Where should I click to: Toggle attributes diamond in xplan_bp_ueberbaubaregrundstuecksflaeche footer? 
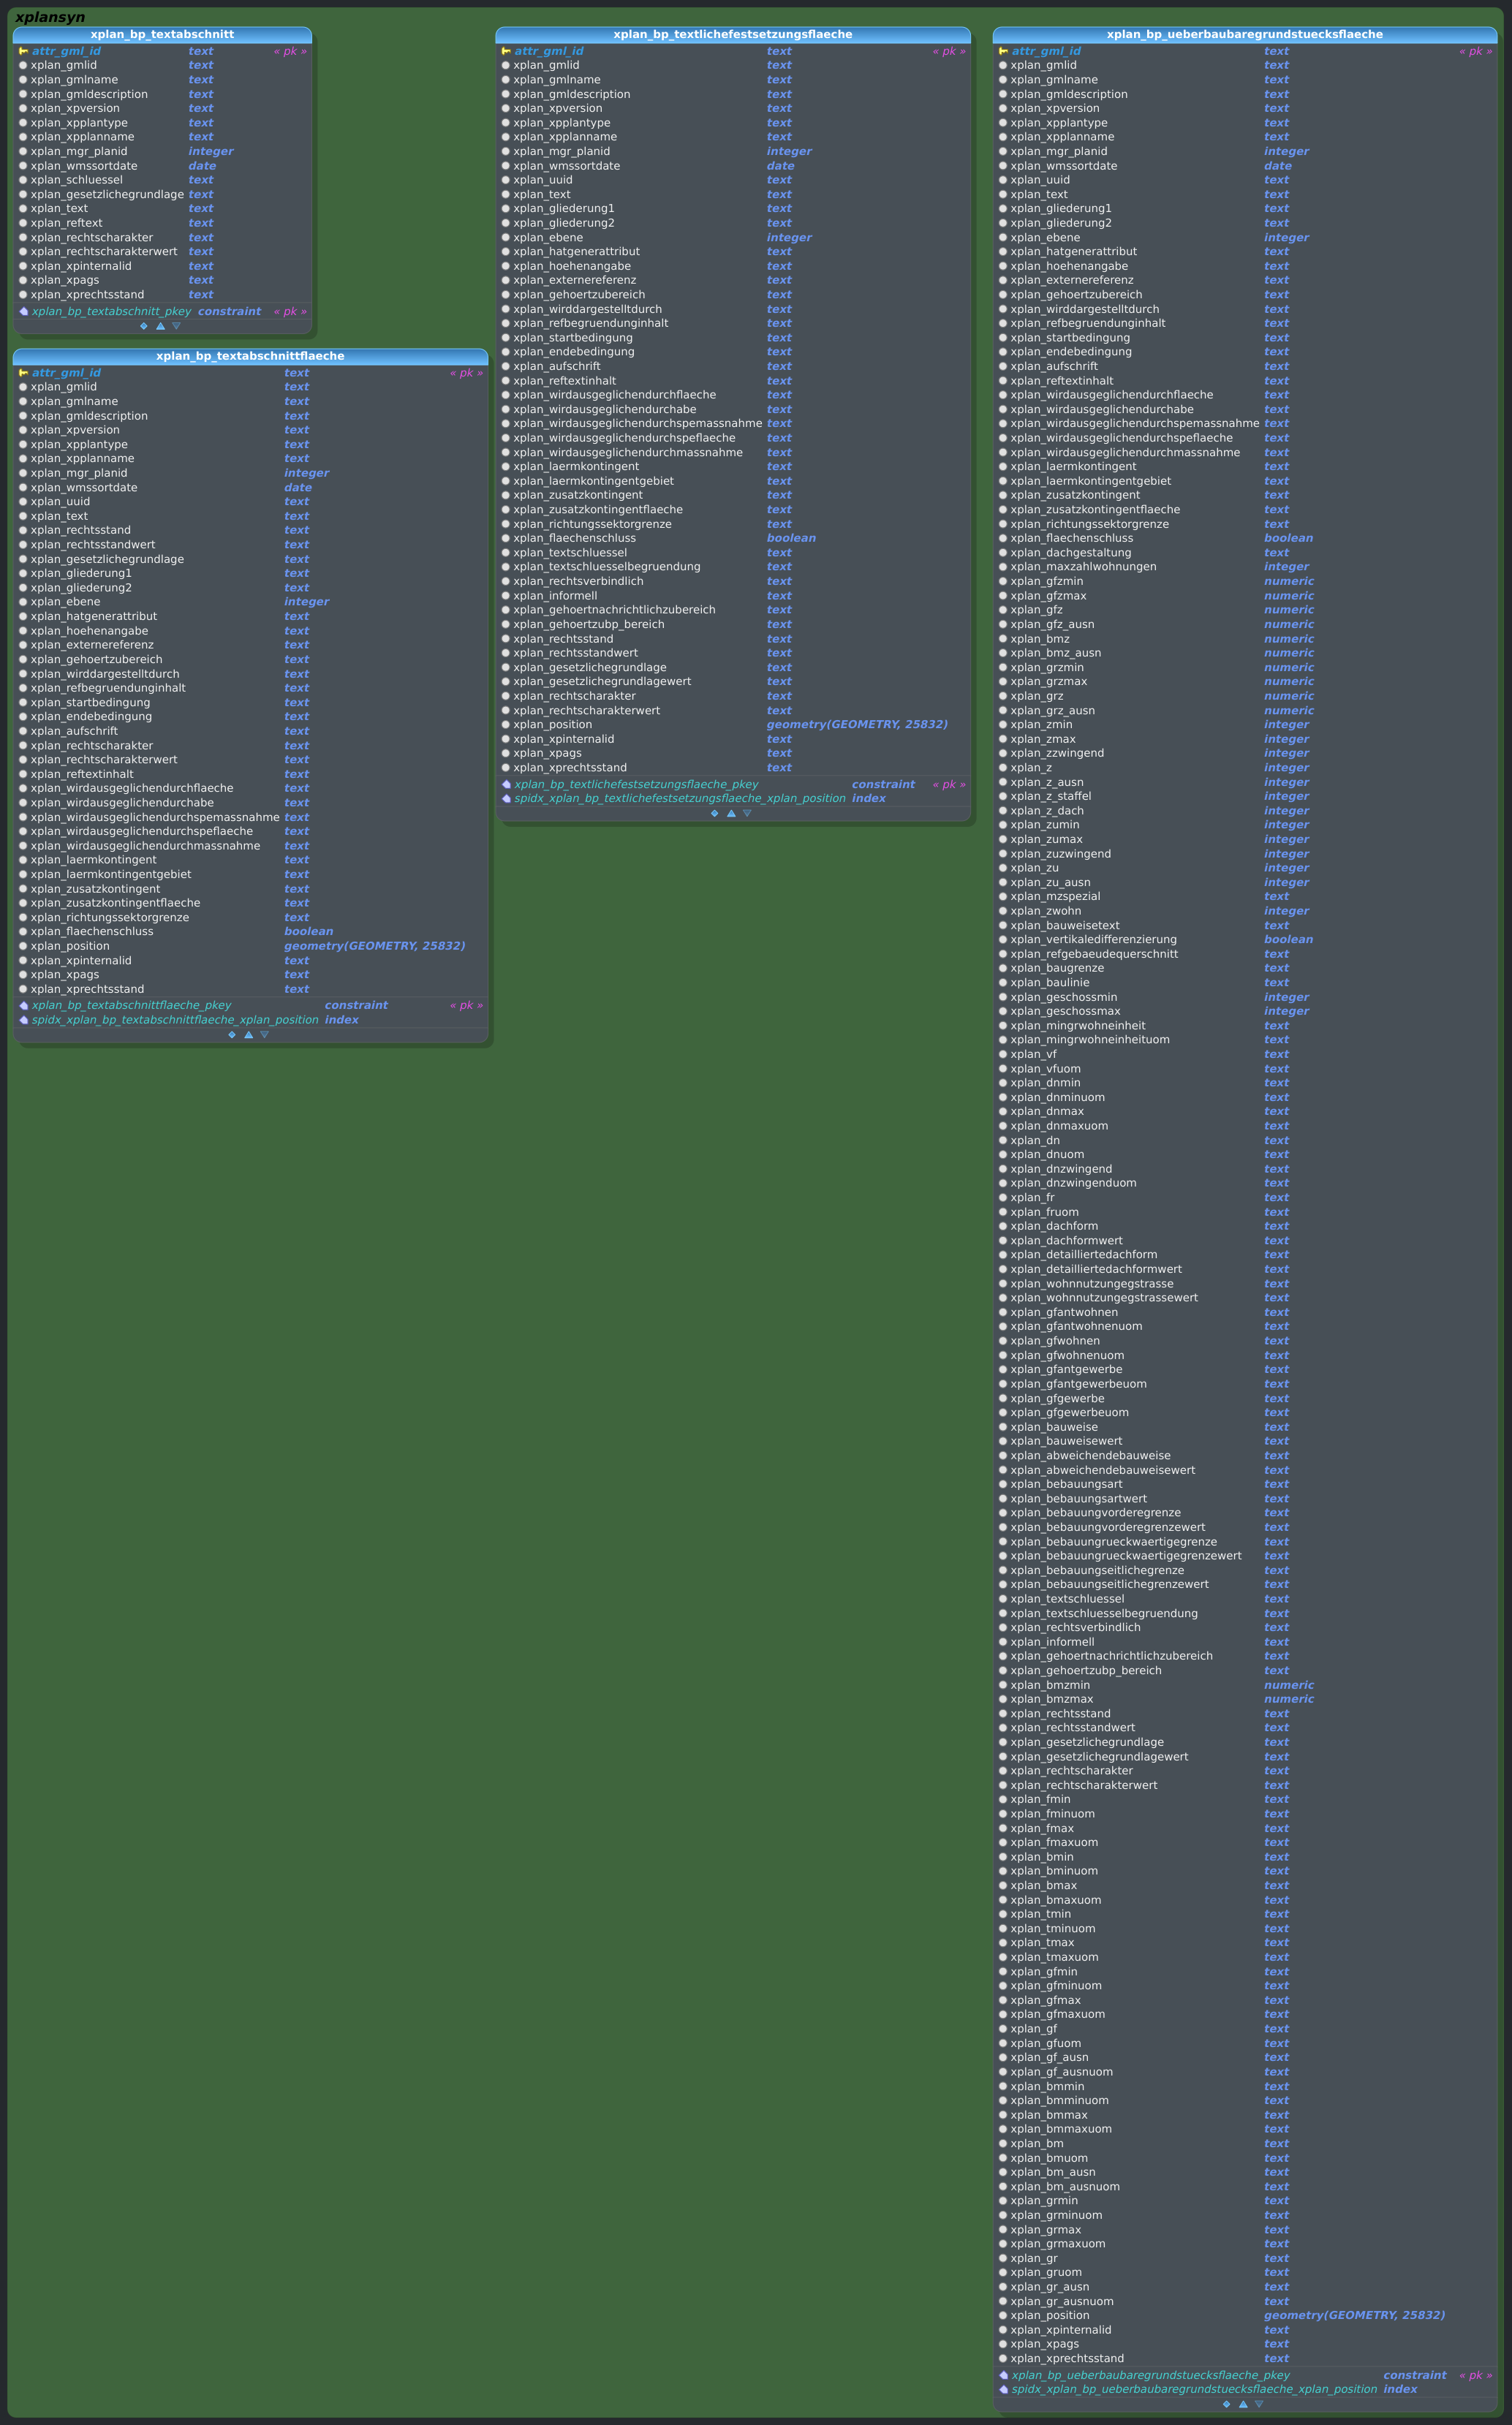pyautogui.click(x=1226, y=2404)
